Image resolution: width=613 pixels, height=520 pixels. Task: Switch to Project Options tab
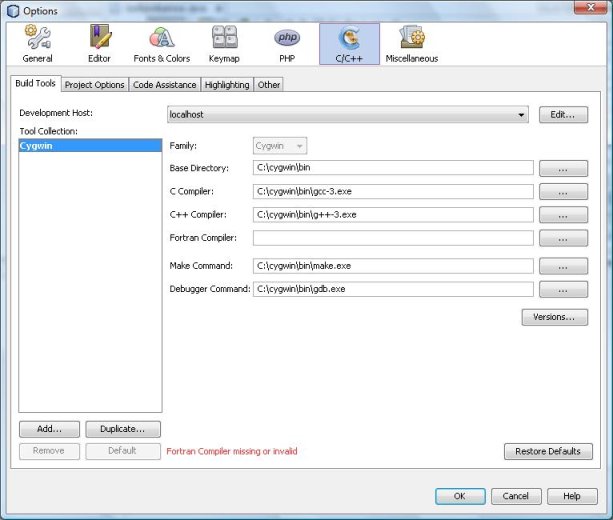[95, 85]
